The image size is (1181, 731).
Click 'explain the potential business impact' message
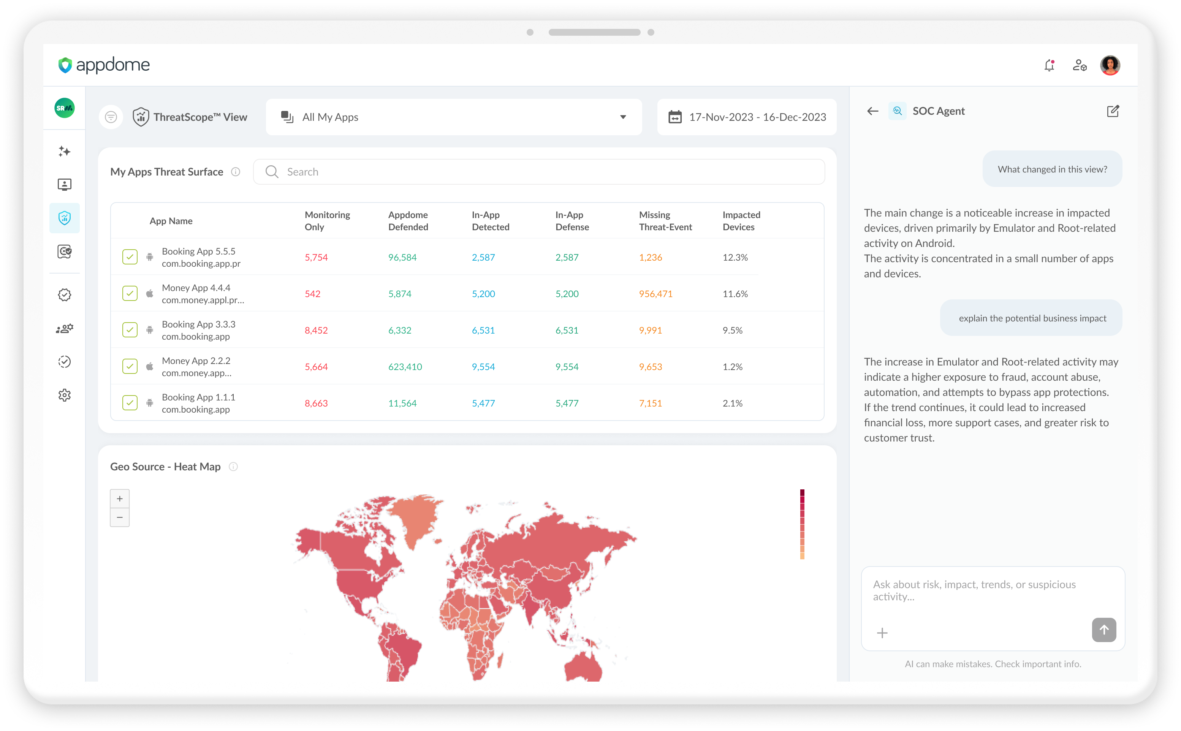pyautogui.click(x=1032, y=318)
